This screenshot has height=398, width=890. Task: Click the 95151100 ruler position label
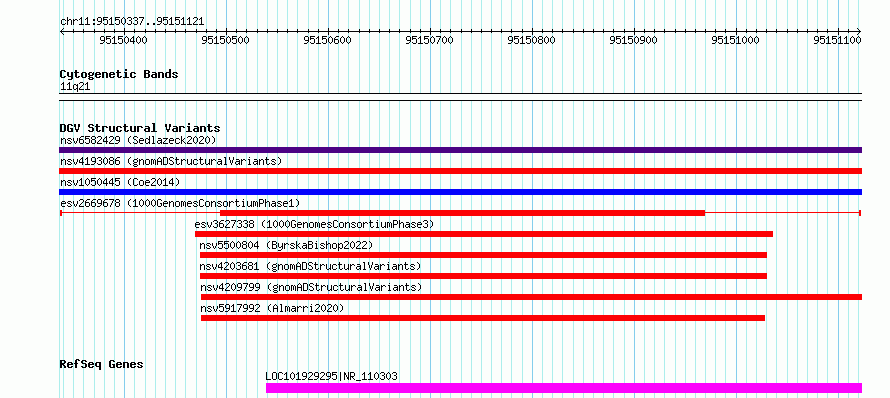coord(838,40)
